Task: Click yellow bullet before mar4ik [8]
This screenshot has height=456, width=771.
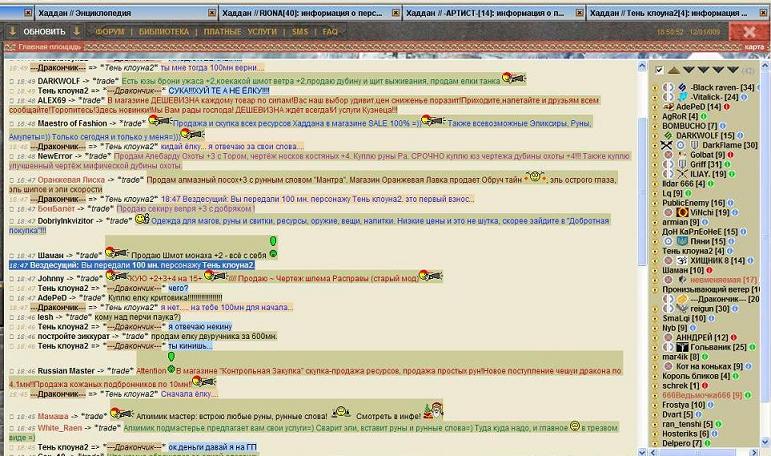Action: click(655, 357)
